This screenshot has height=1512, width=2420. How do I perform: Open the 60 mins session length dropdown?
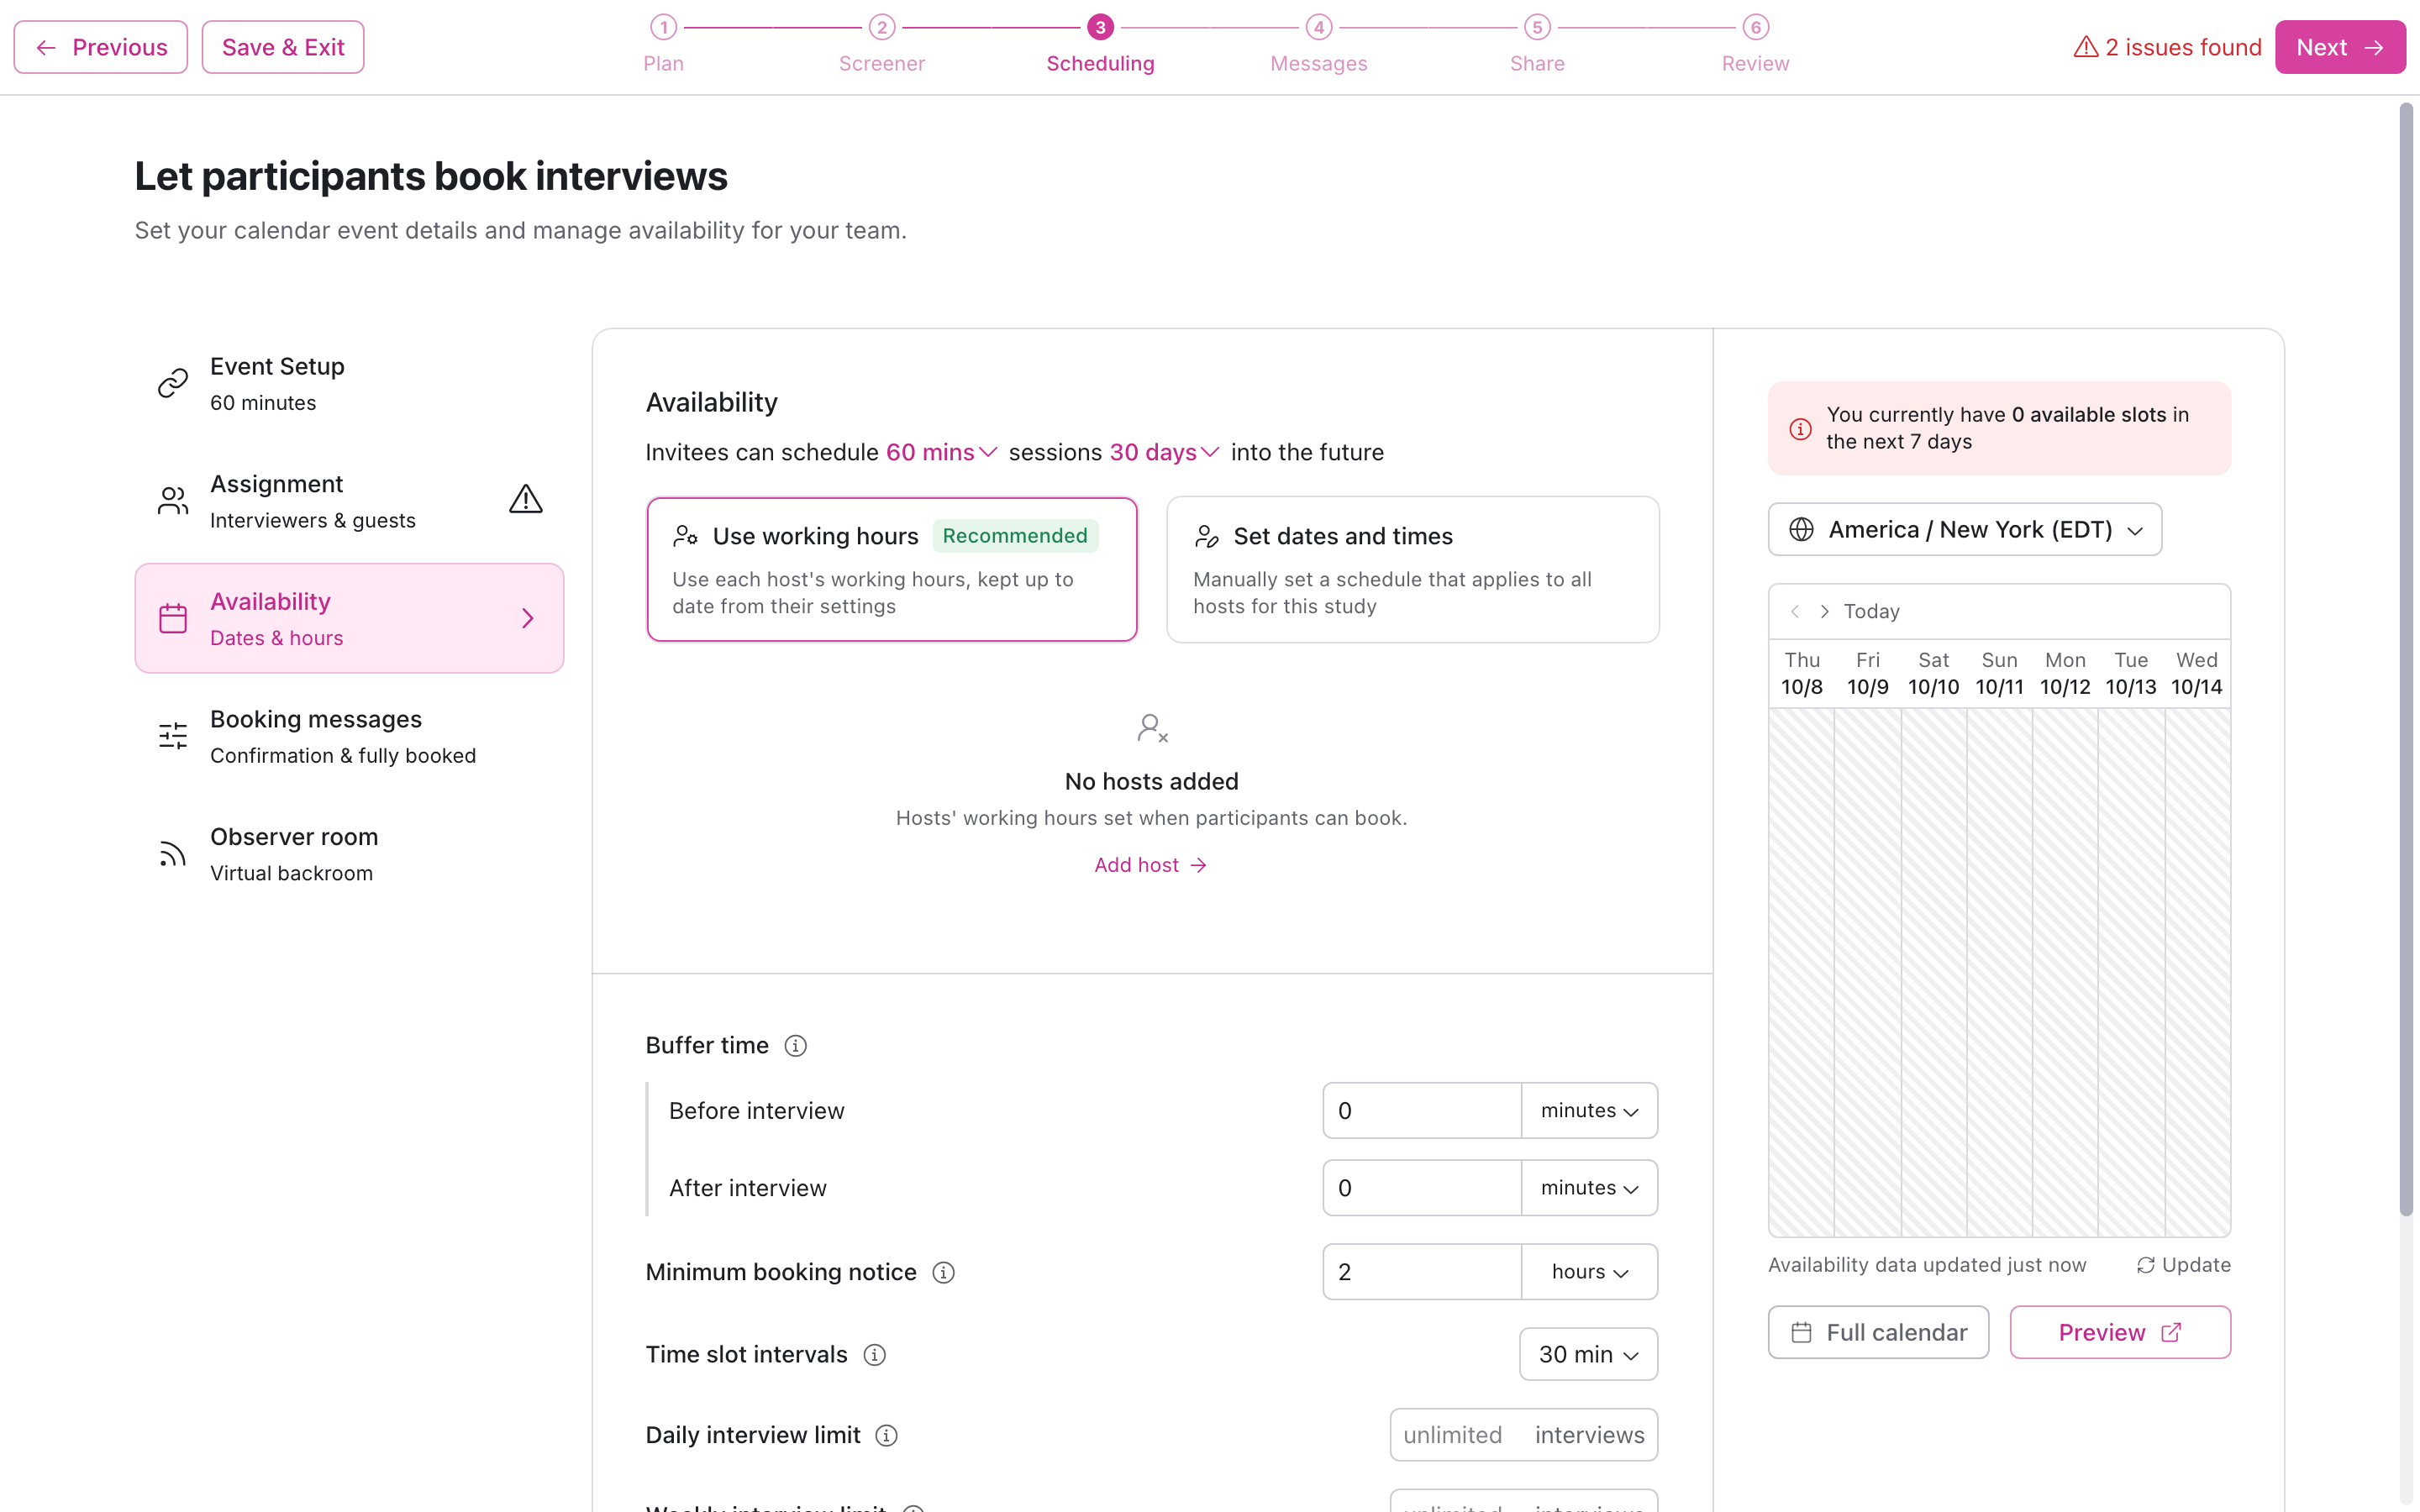(941, 452)
